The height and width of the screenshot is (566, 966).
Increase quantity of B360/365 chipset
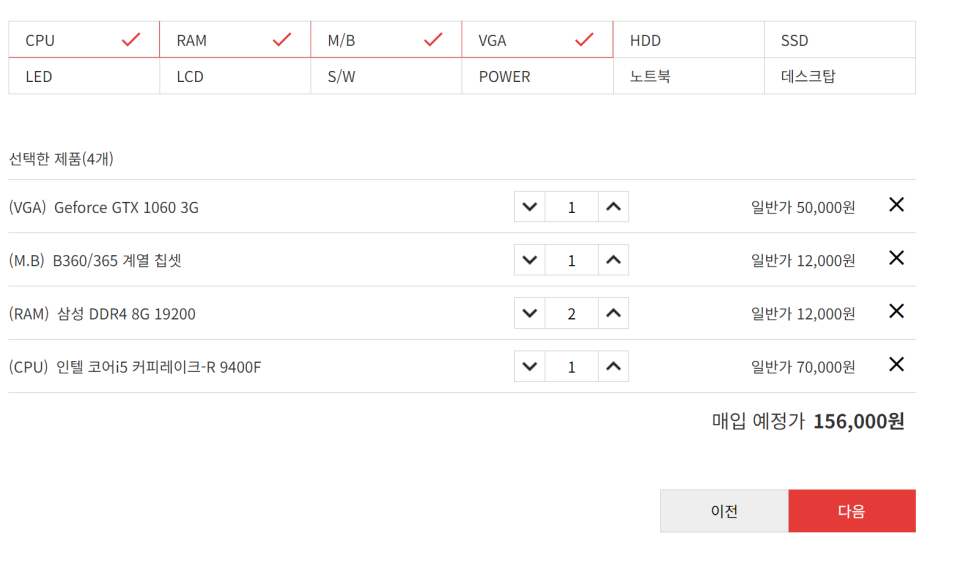pyautogui.click(x=613, y=261)
